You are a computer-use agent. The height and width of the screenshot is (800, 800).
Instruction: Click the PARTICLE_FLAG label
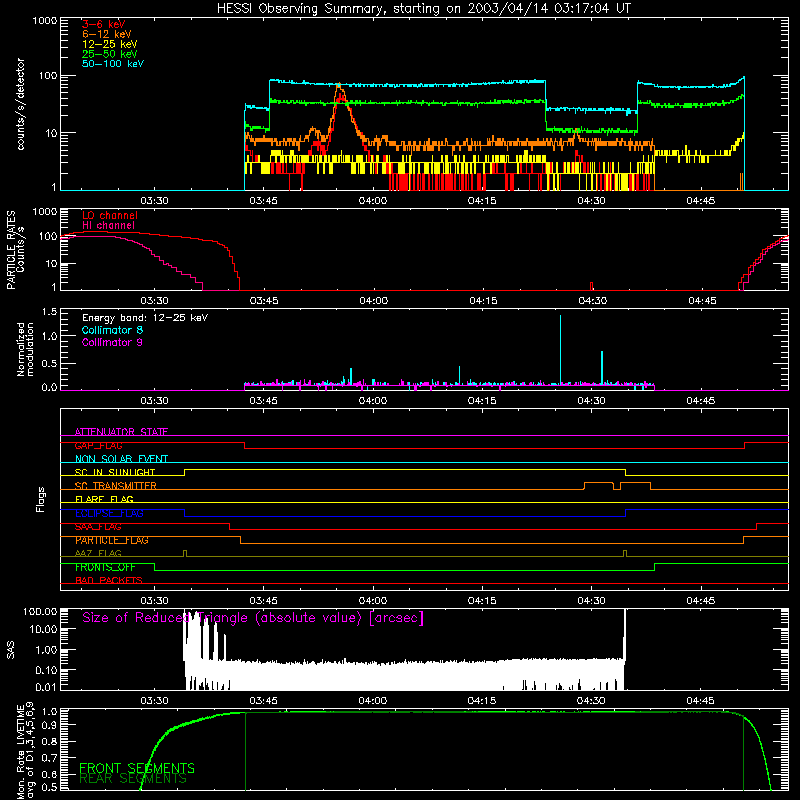(x=112, y=540)
